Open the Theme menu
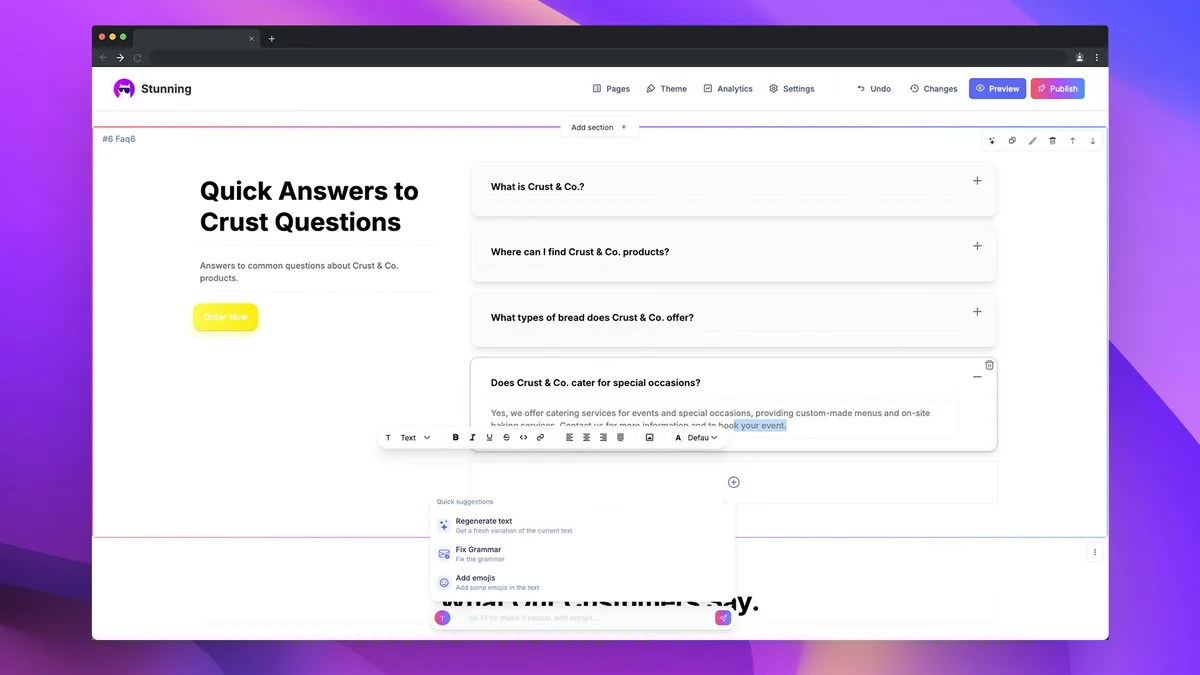The height and width of the screenshot is (675, 1200). coord(666,89)
